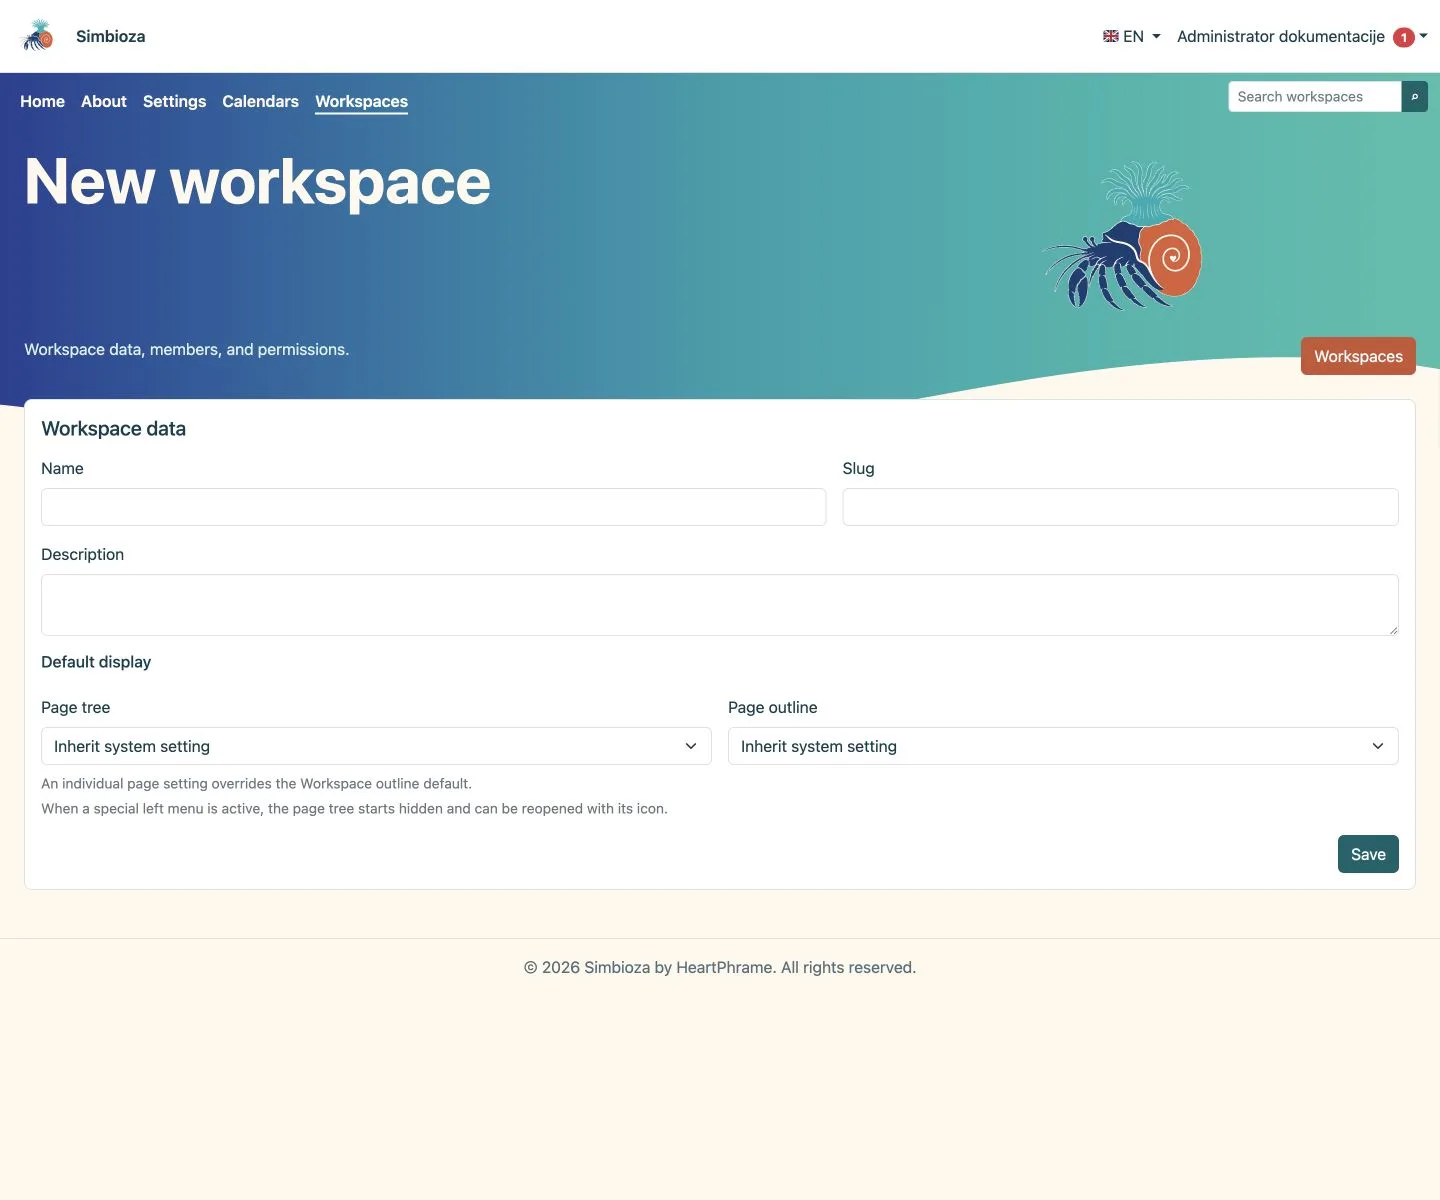1440x1200 pixels.
Task: Open the Settings menu item
Action: pyautogui.click(x=174, y=101)
